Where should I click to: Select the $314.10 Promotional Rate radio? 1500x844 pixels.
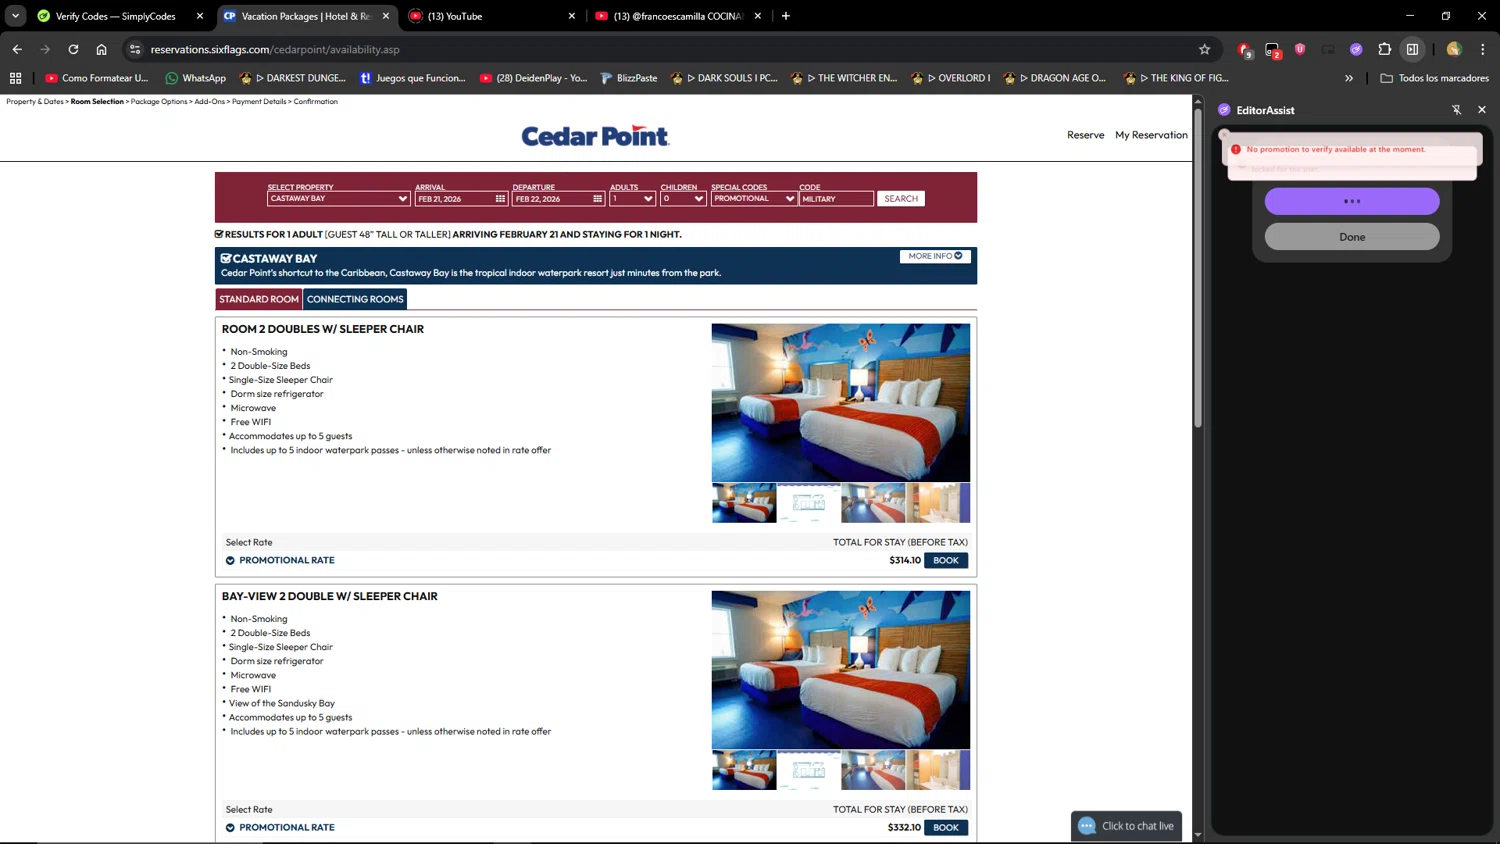point(230,561)
